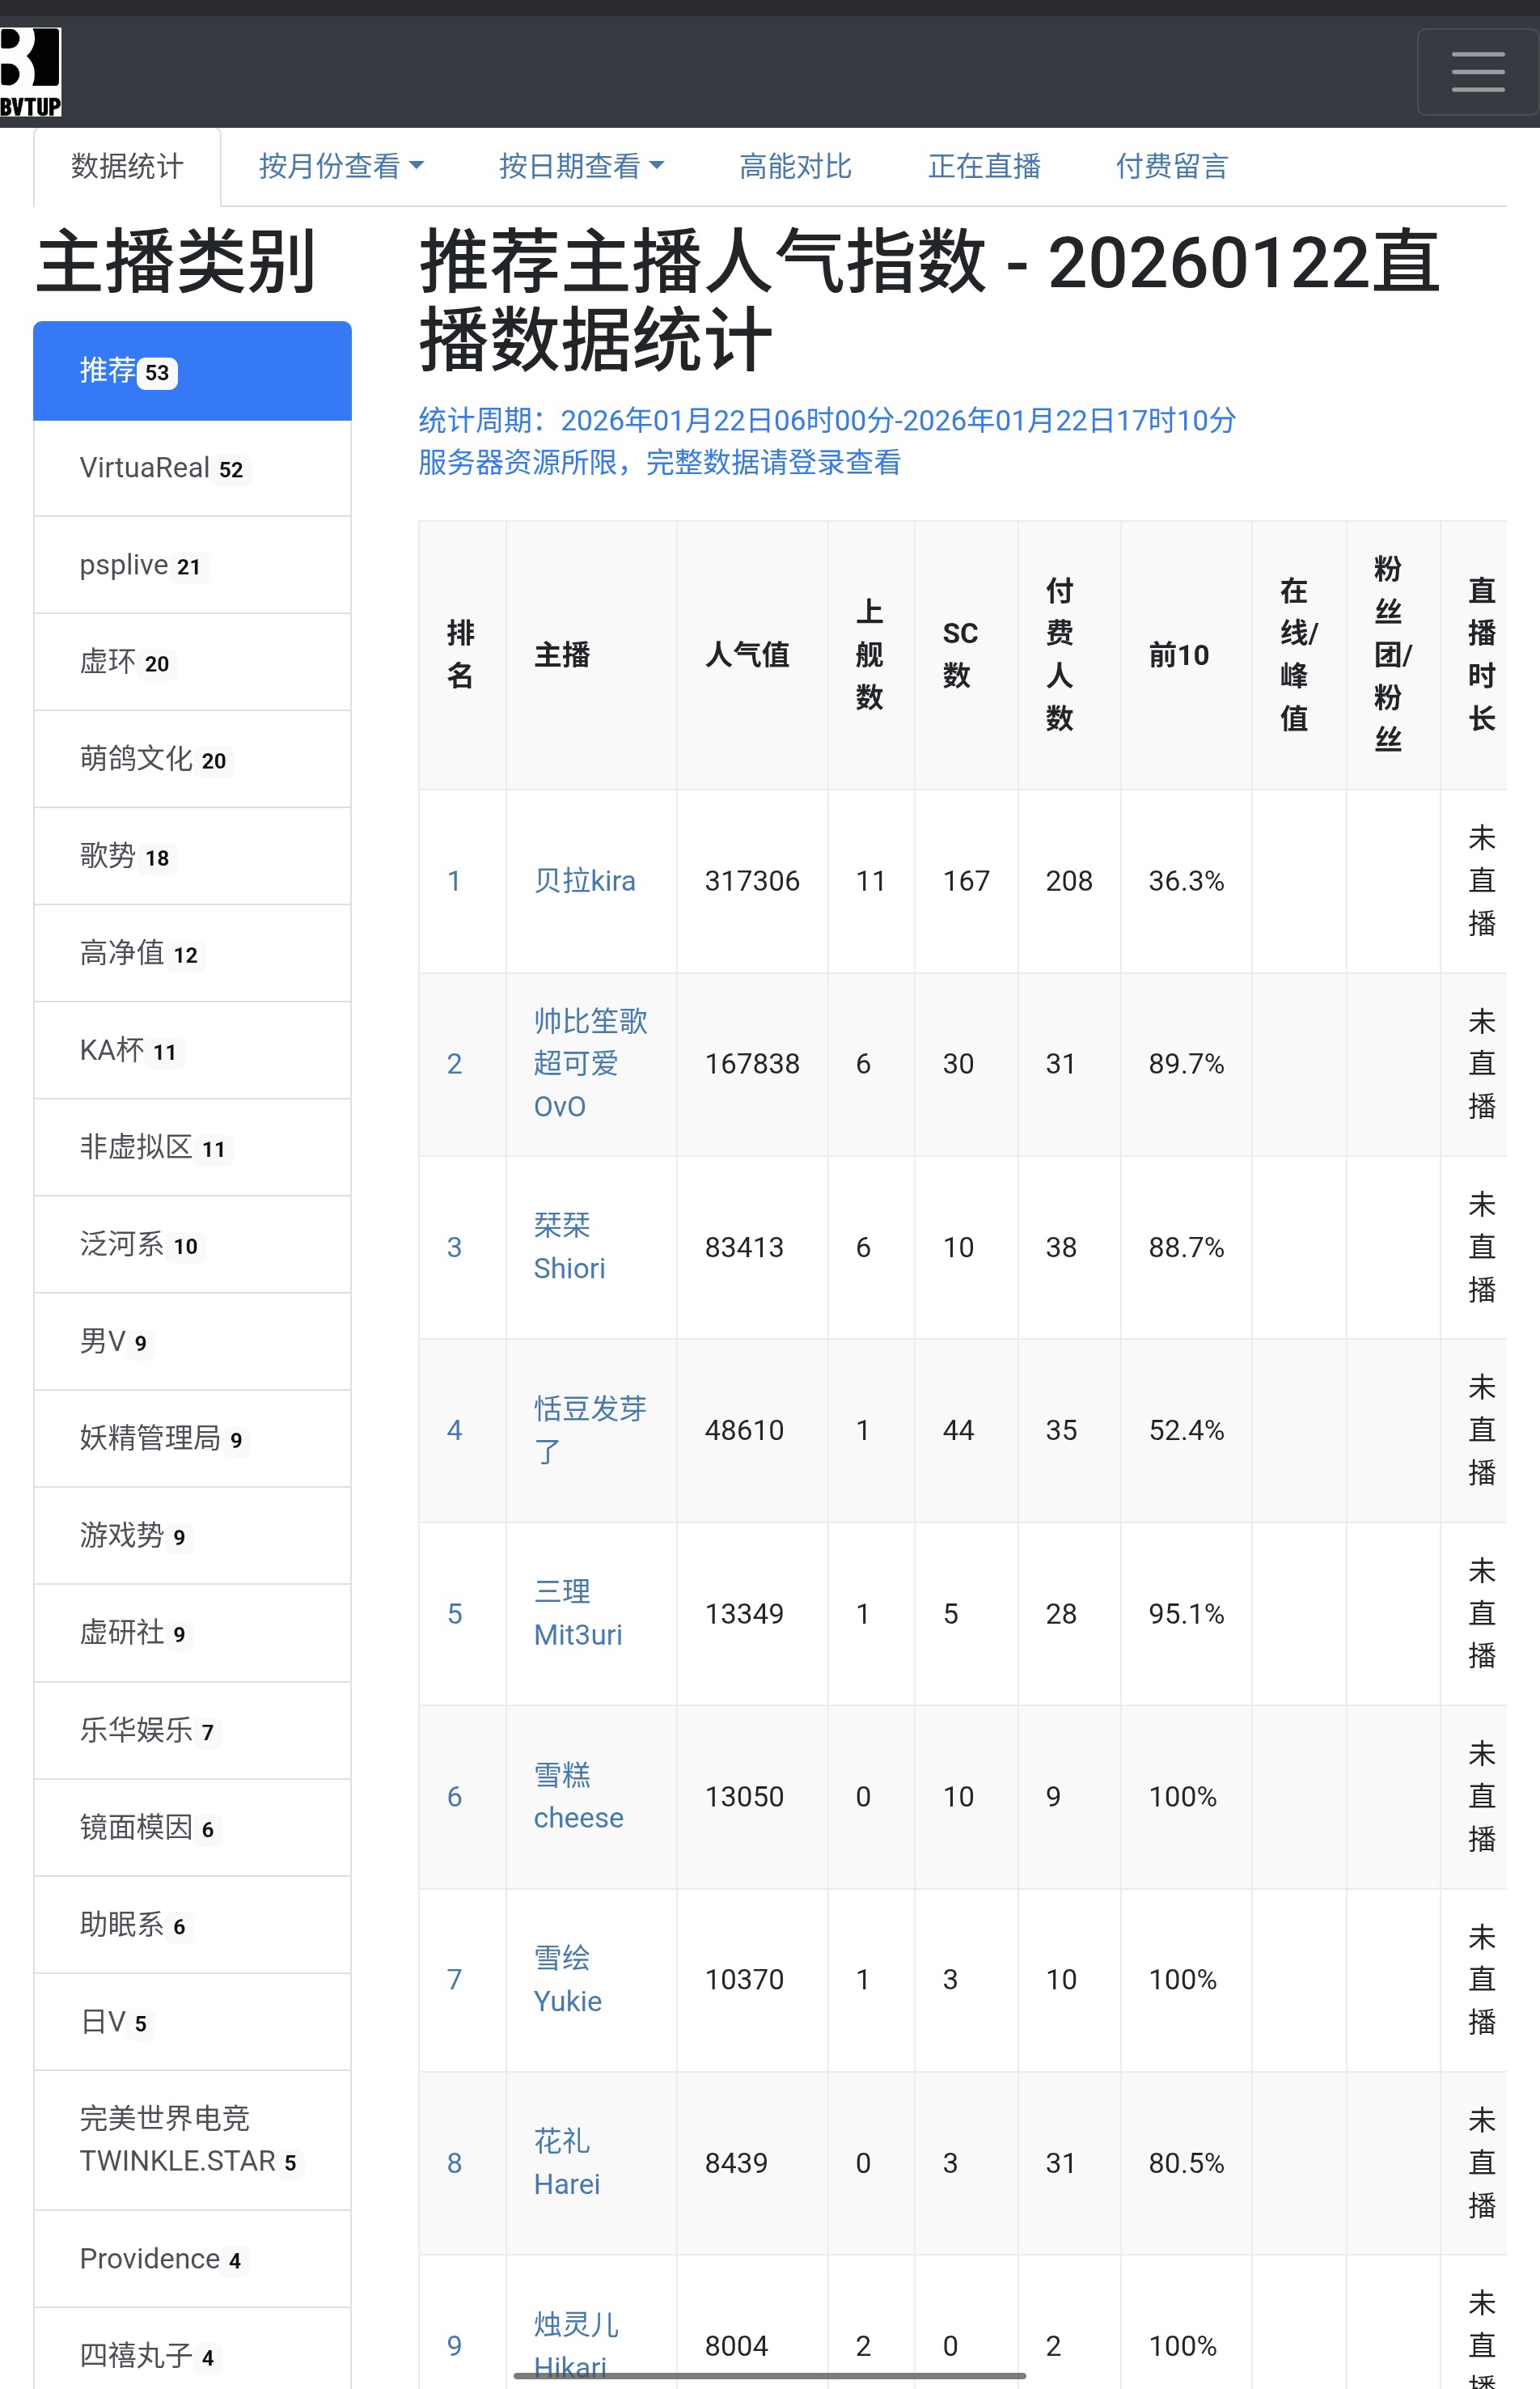Select the 推荐 category in sidebar
Image resolution: width=1540 pixels, height=2389 pixels.
(x=192, y=371)
